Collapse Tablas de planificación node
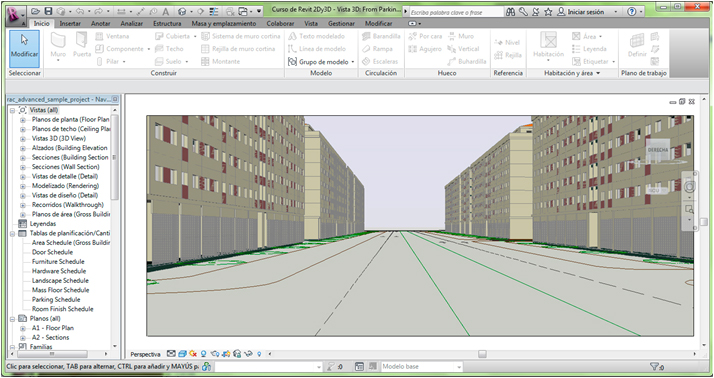 (x=12, y=234)
